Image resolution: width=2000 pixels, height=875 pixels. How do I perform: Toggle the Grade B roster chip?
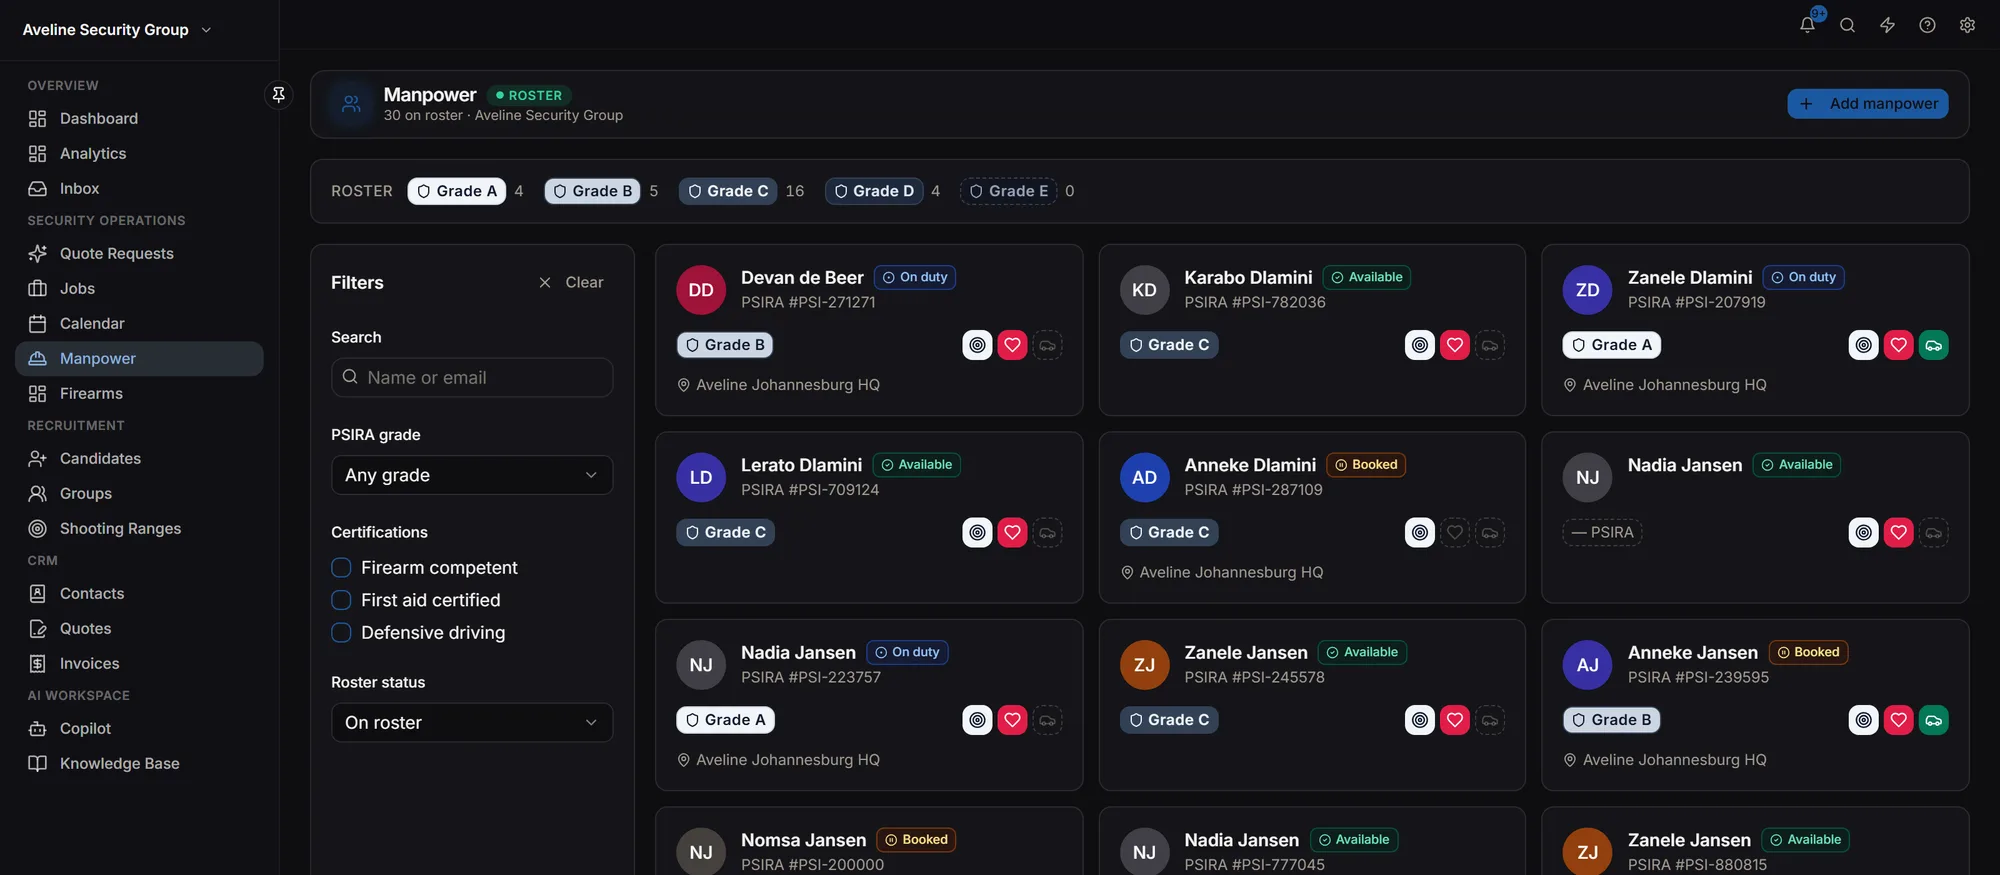point(592,191)
